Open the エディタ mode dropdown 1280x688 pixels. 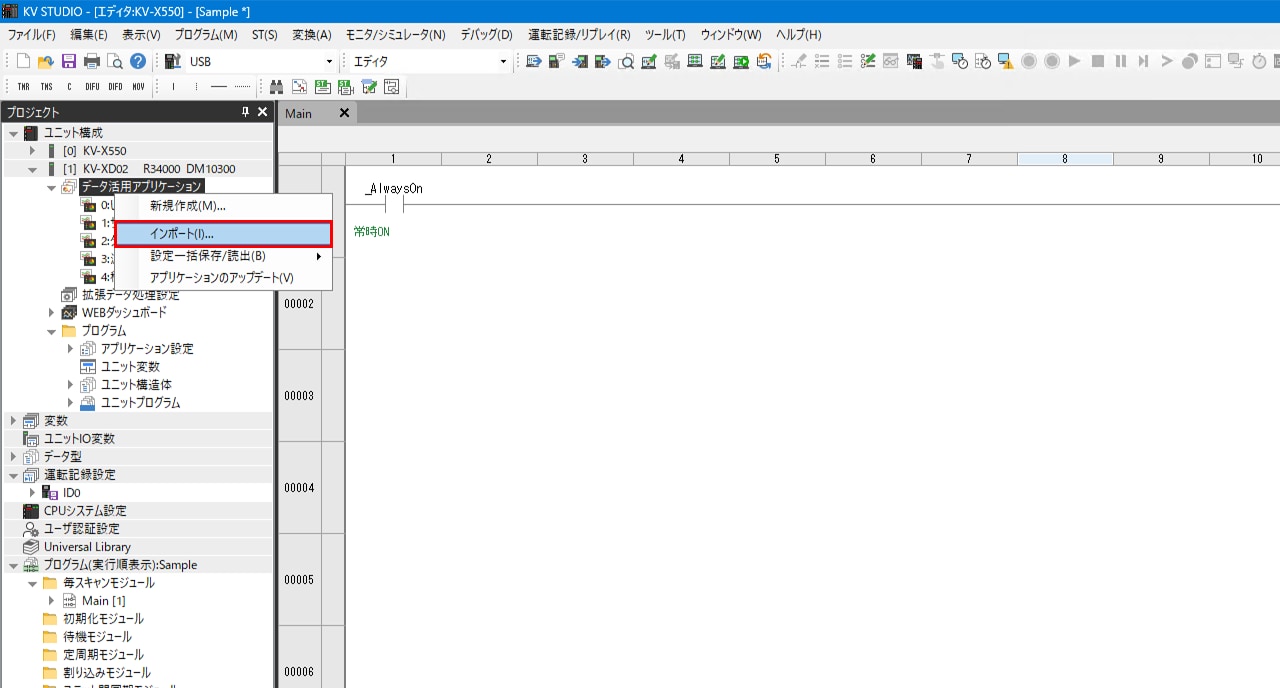click(503, 62)
